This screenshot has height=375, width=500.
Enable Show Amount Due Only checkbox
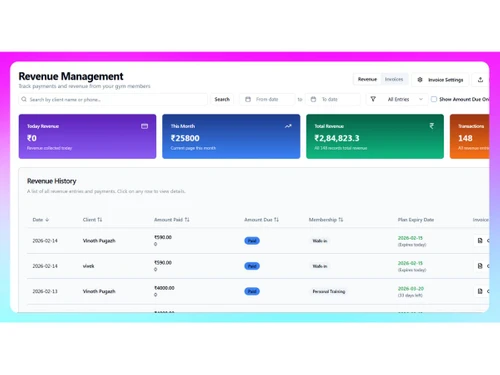[434, 99]
